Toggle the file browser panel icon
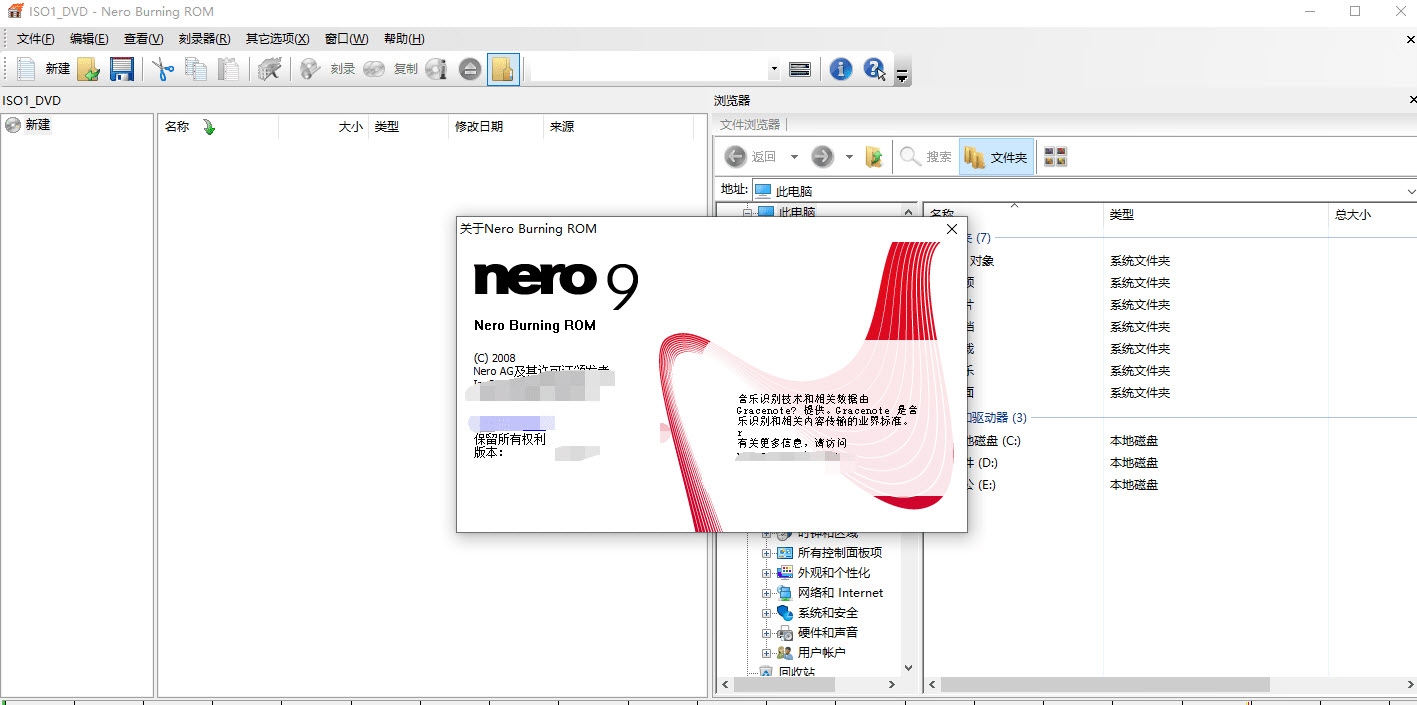The height and width of the screenshot is (705, 1417). [x=503, y=69]
